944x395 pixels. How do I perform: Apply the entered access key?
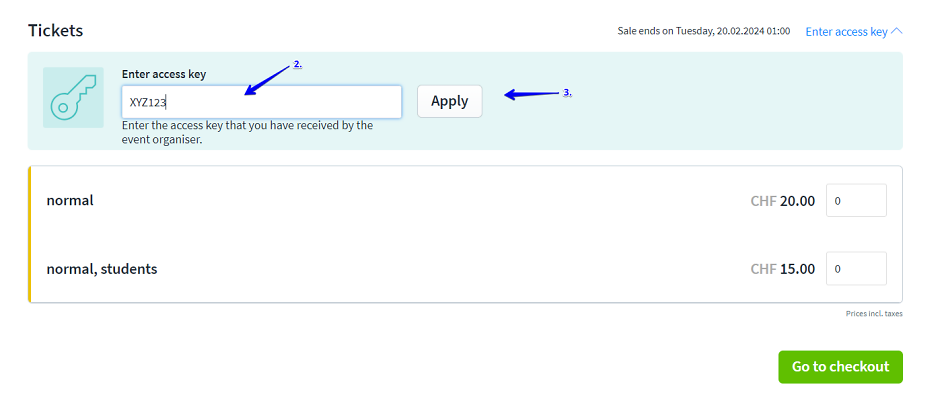450,101
